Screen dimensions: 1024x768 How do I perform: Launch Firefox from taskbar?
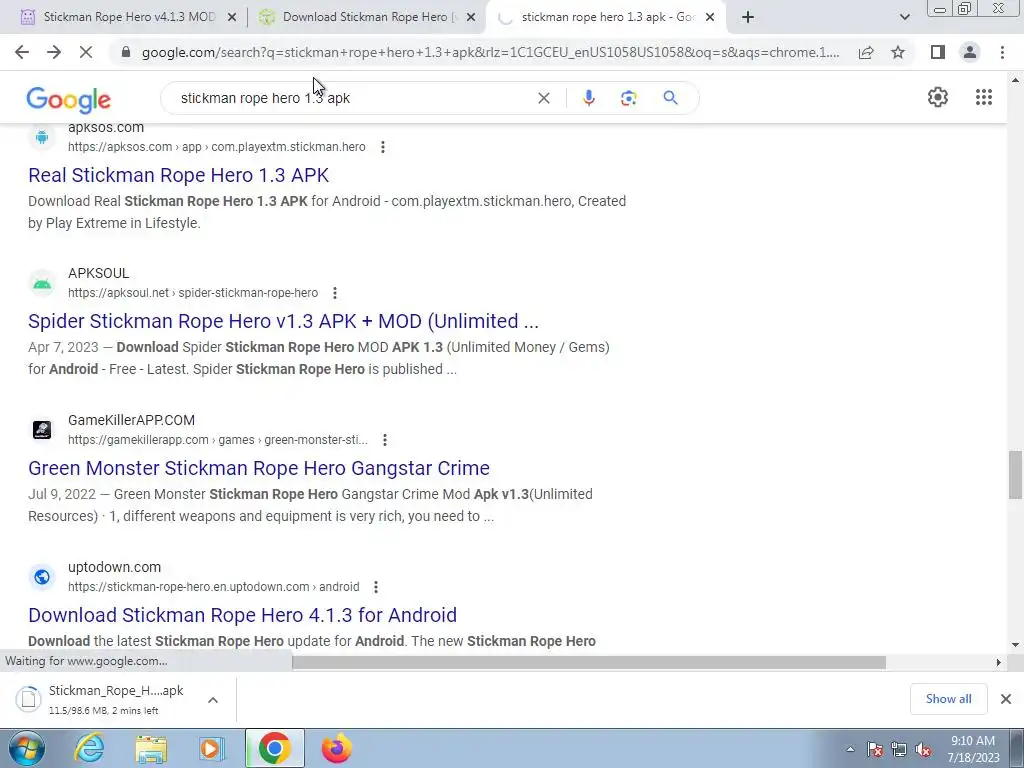[x=336, y=748]
